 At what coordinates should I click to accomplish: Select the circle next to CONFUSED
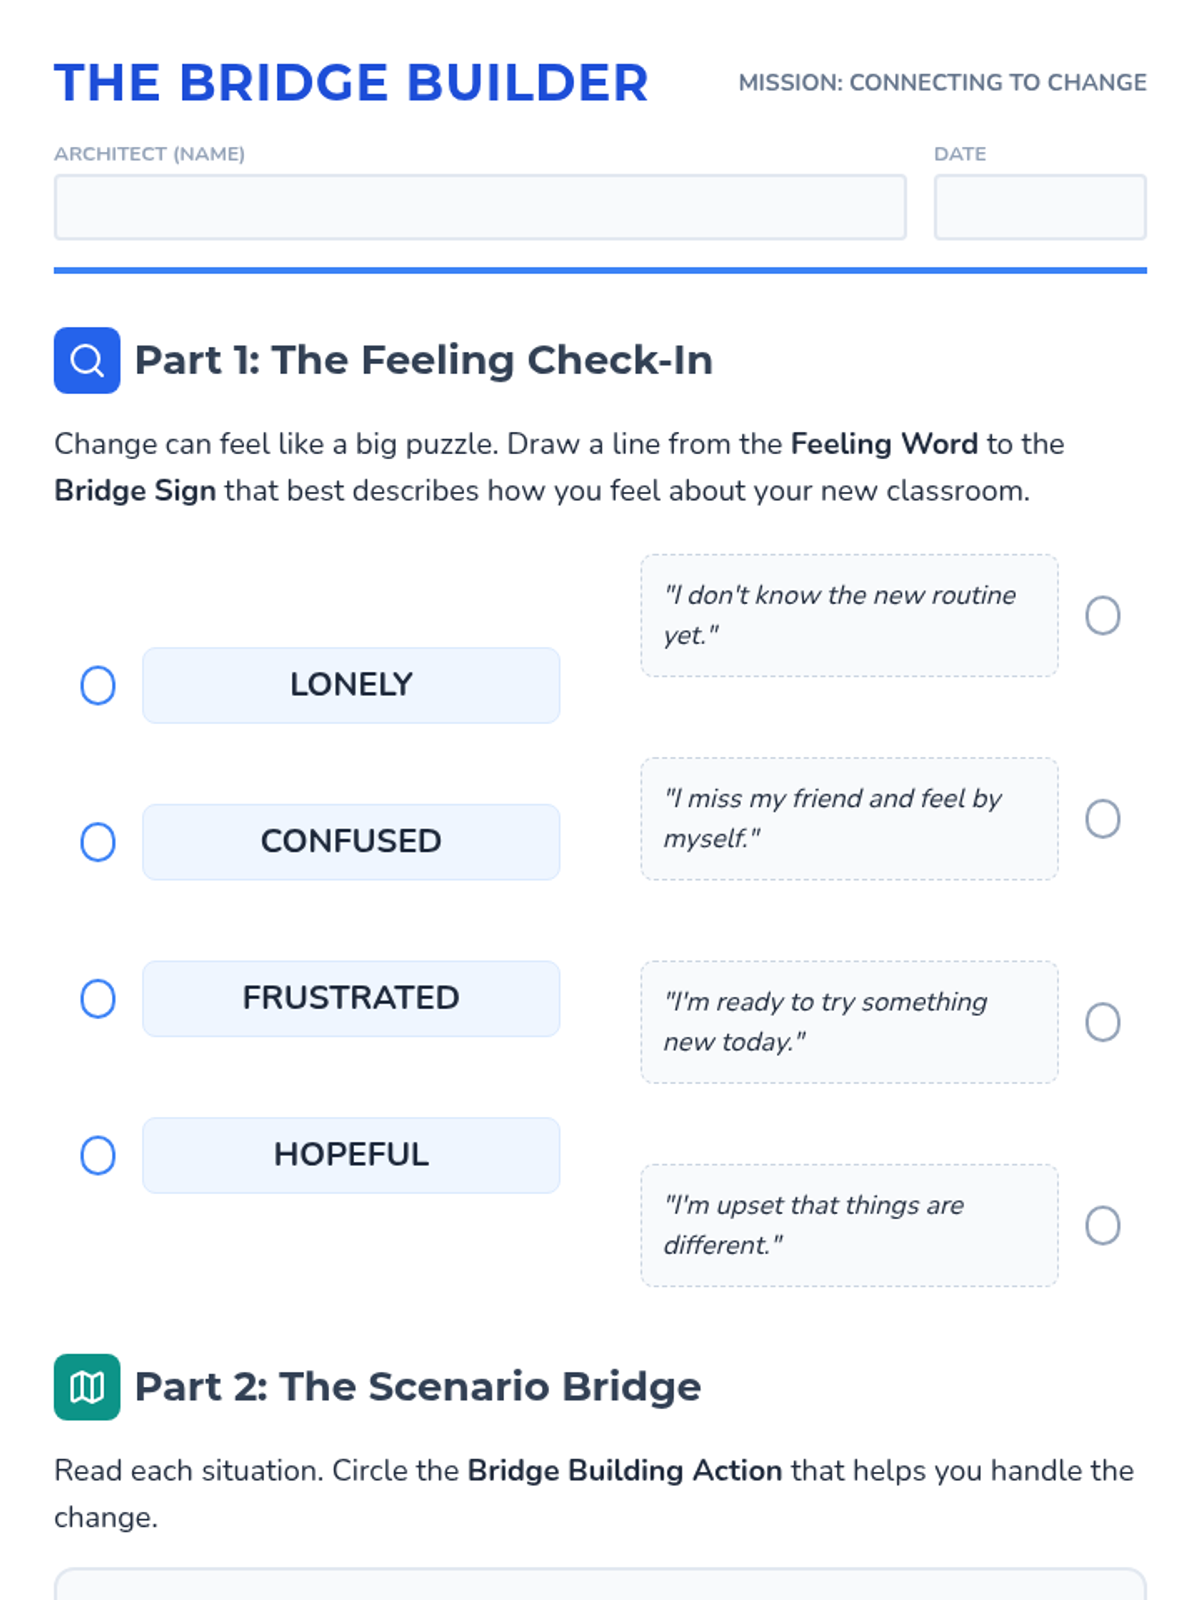(x=98, y=842)
